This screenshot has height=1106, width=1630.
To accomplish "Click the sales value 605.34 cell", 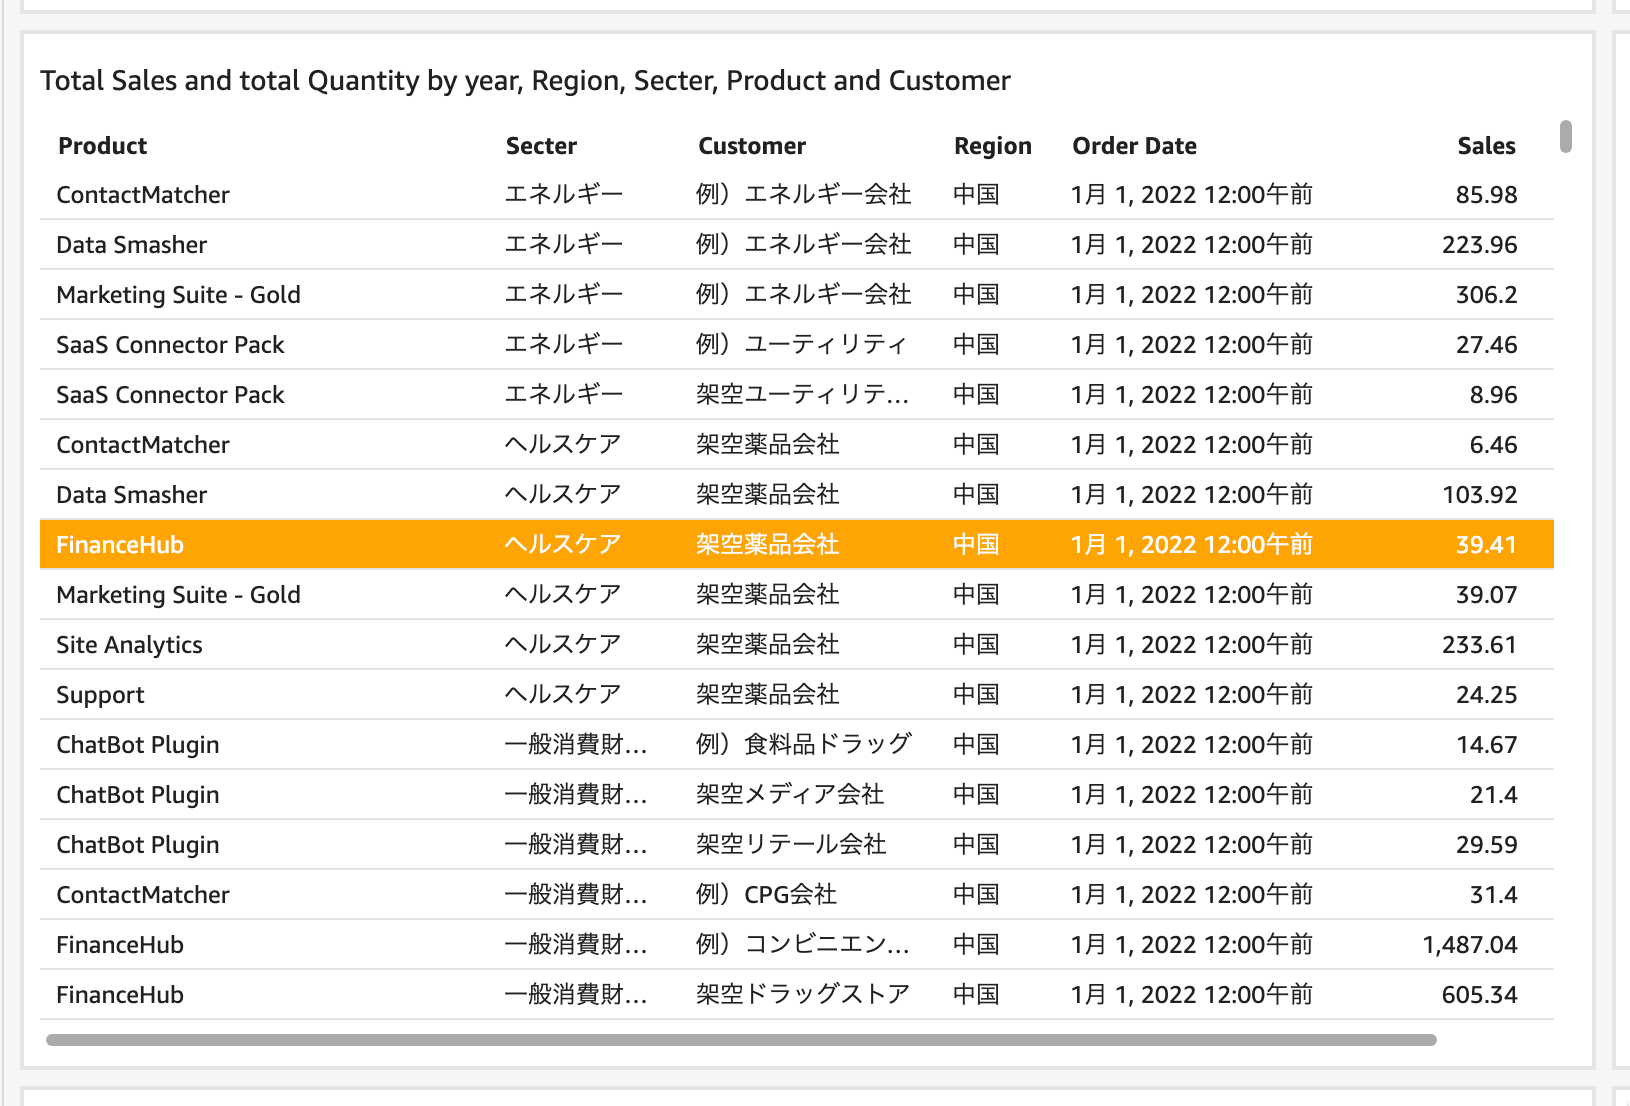I will click(1489, 994).
